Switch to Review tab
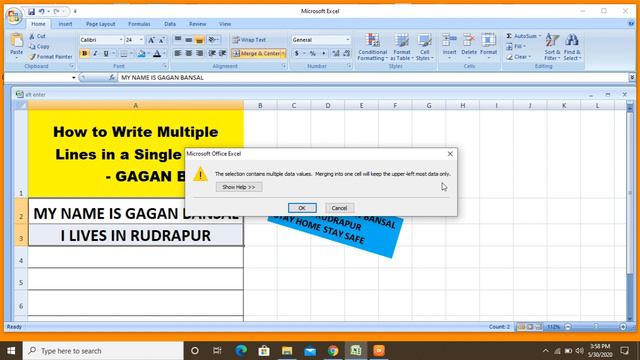Viewport: 640px width, 360px height. pos(198,24)
